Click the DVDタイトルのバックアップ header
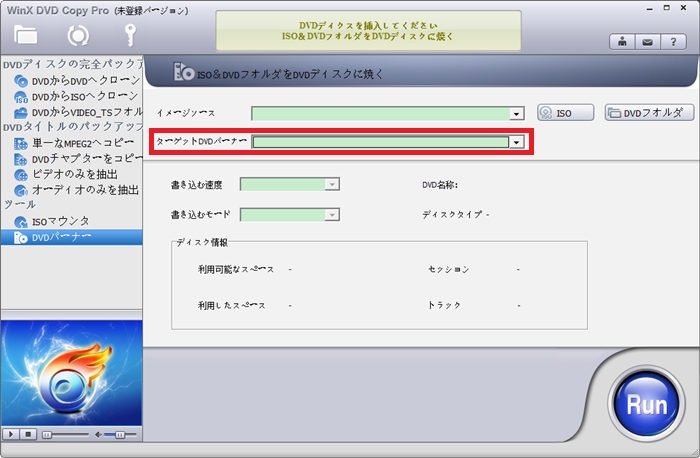The image size is (700, 458). pos(72,127)
